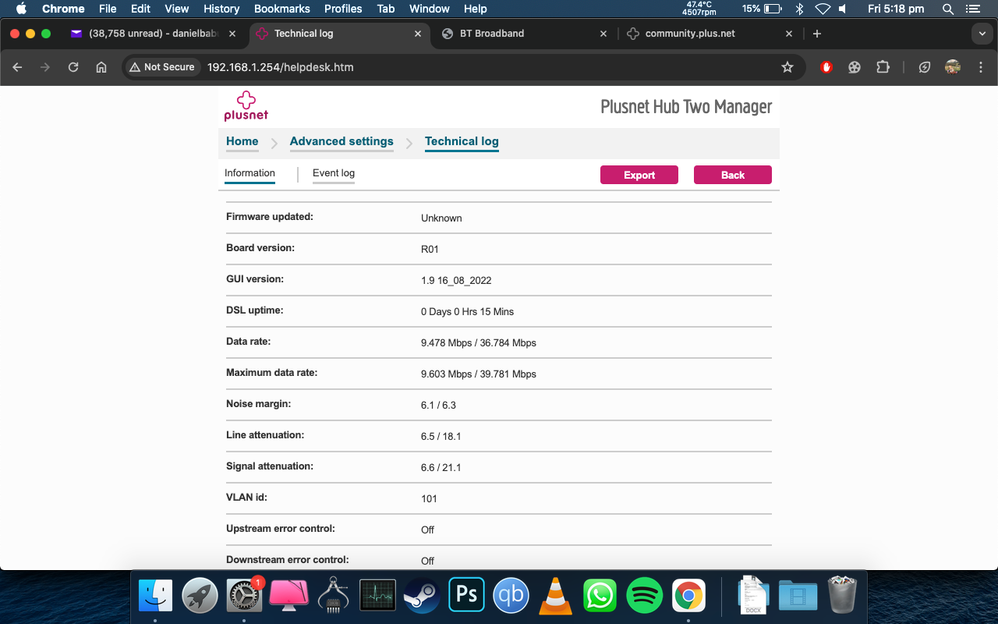Open the Bookmarks menu in menu bar

coord(282,8)
